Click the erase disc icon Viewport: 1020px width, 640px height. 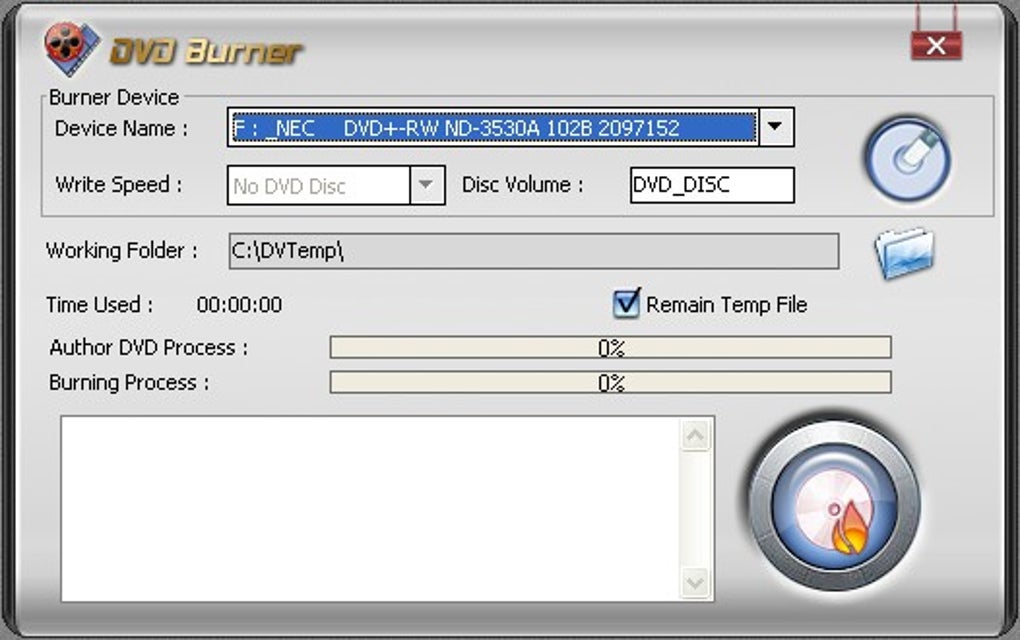point(907,159)
